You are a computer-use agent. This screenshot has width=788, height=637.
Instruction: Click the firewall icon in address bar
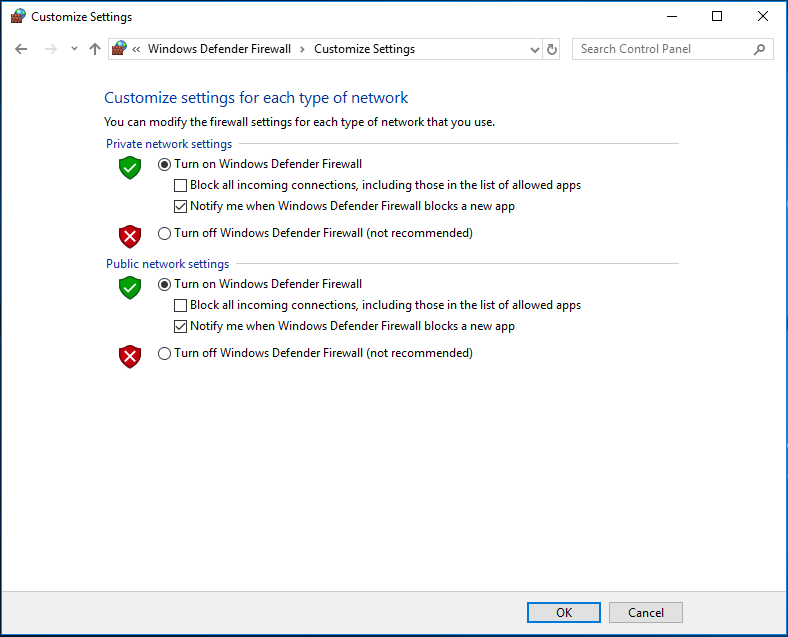[x=120, y=49]
